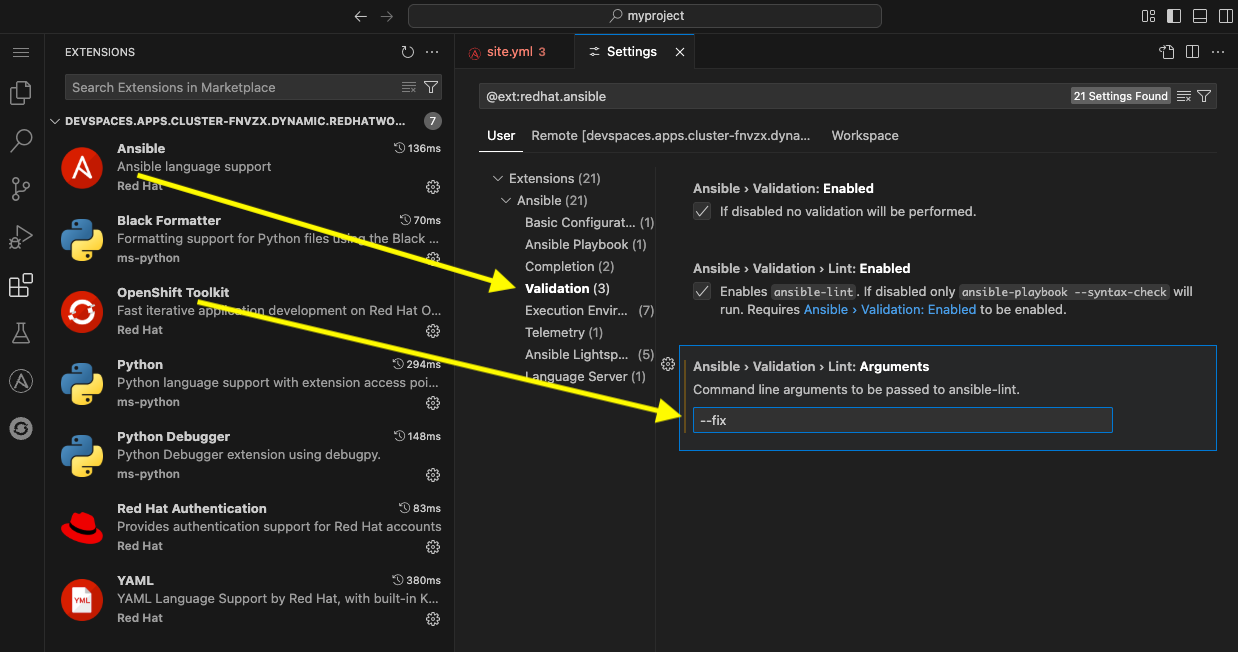
Task: Open the Explorer view in the activity bar
Action: [21, 92]
